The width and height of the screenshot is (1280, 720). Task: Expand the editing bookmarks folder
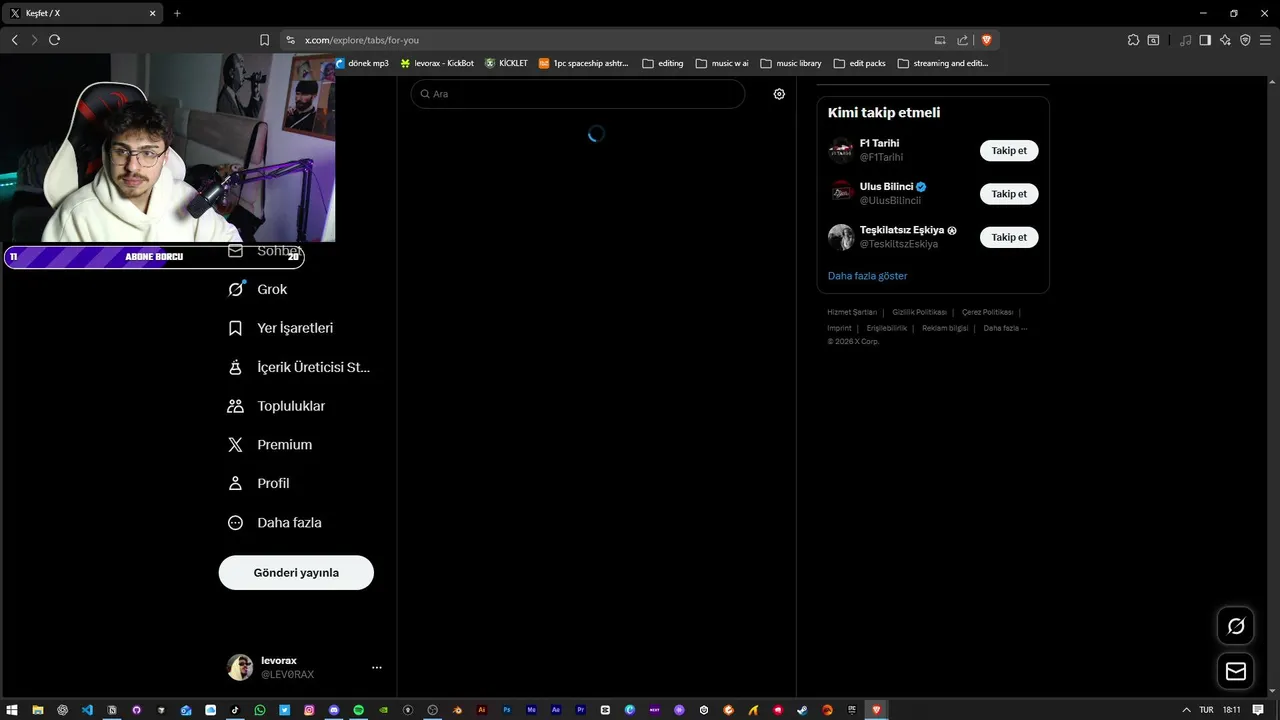click(x=663, y=63)
